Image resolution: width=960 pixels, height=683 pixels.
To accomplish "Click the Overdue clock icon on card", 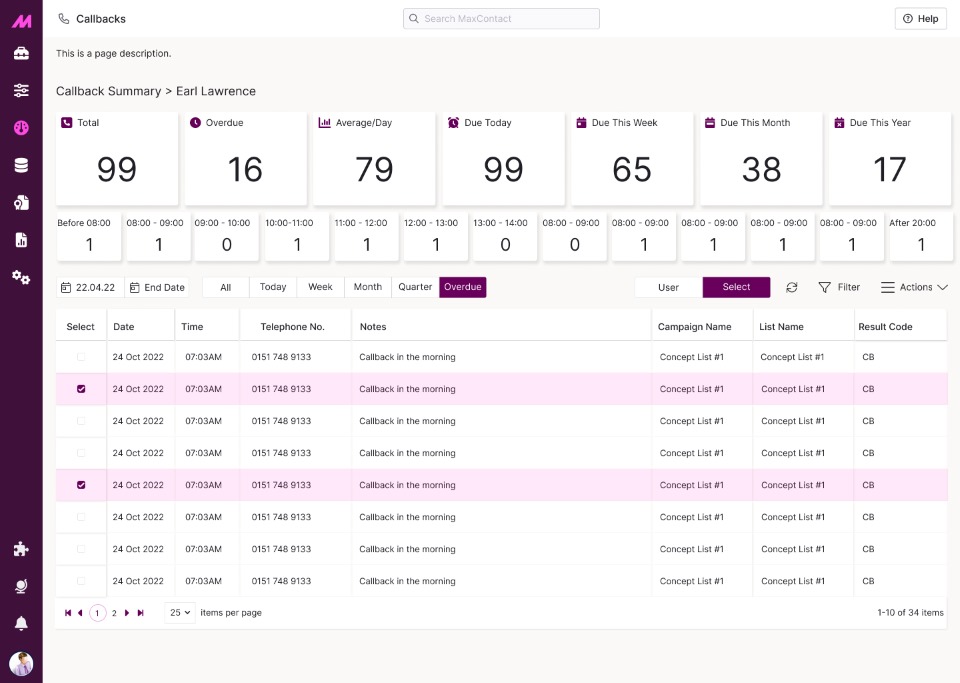I will click(195, 122).
